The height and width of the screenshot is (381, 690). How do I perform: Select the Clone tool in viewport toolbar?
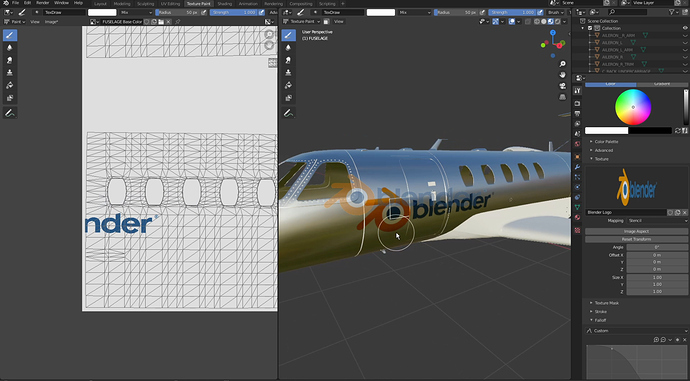click(x=288, y=73)
